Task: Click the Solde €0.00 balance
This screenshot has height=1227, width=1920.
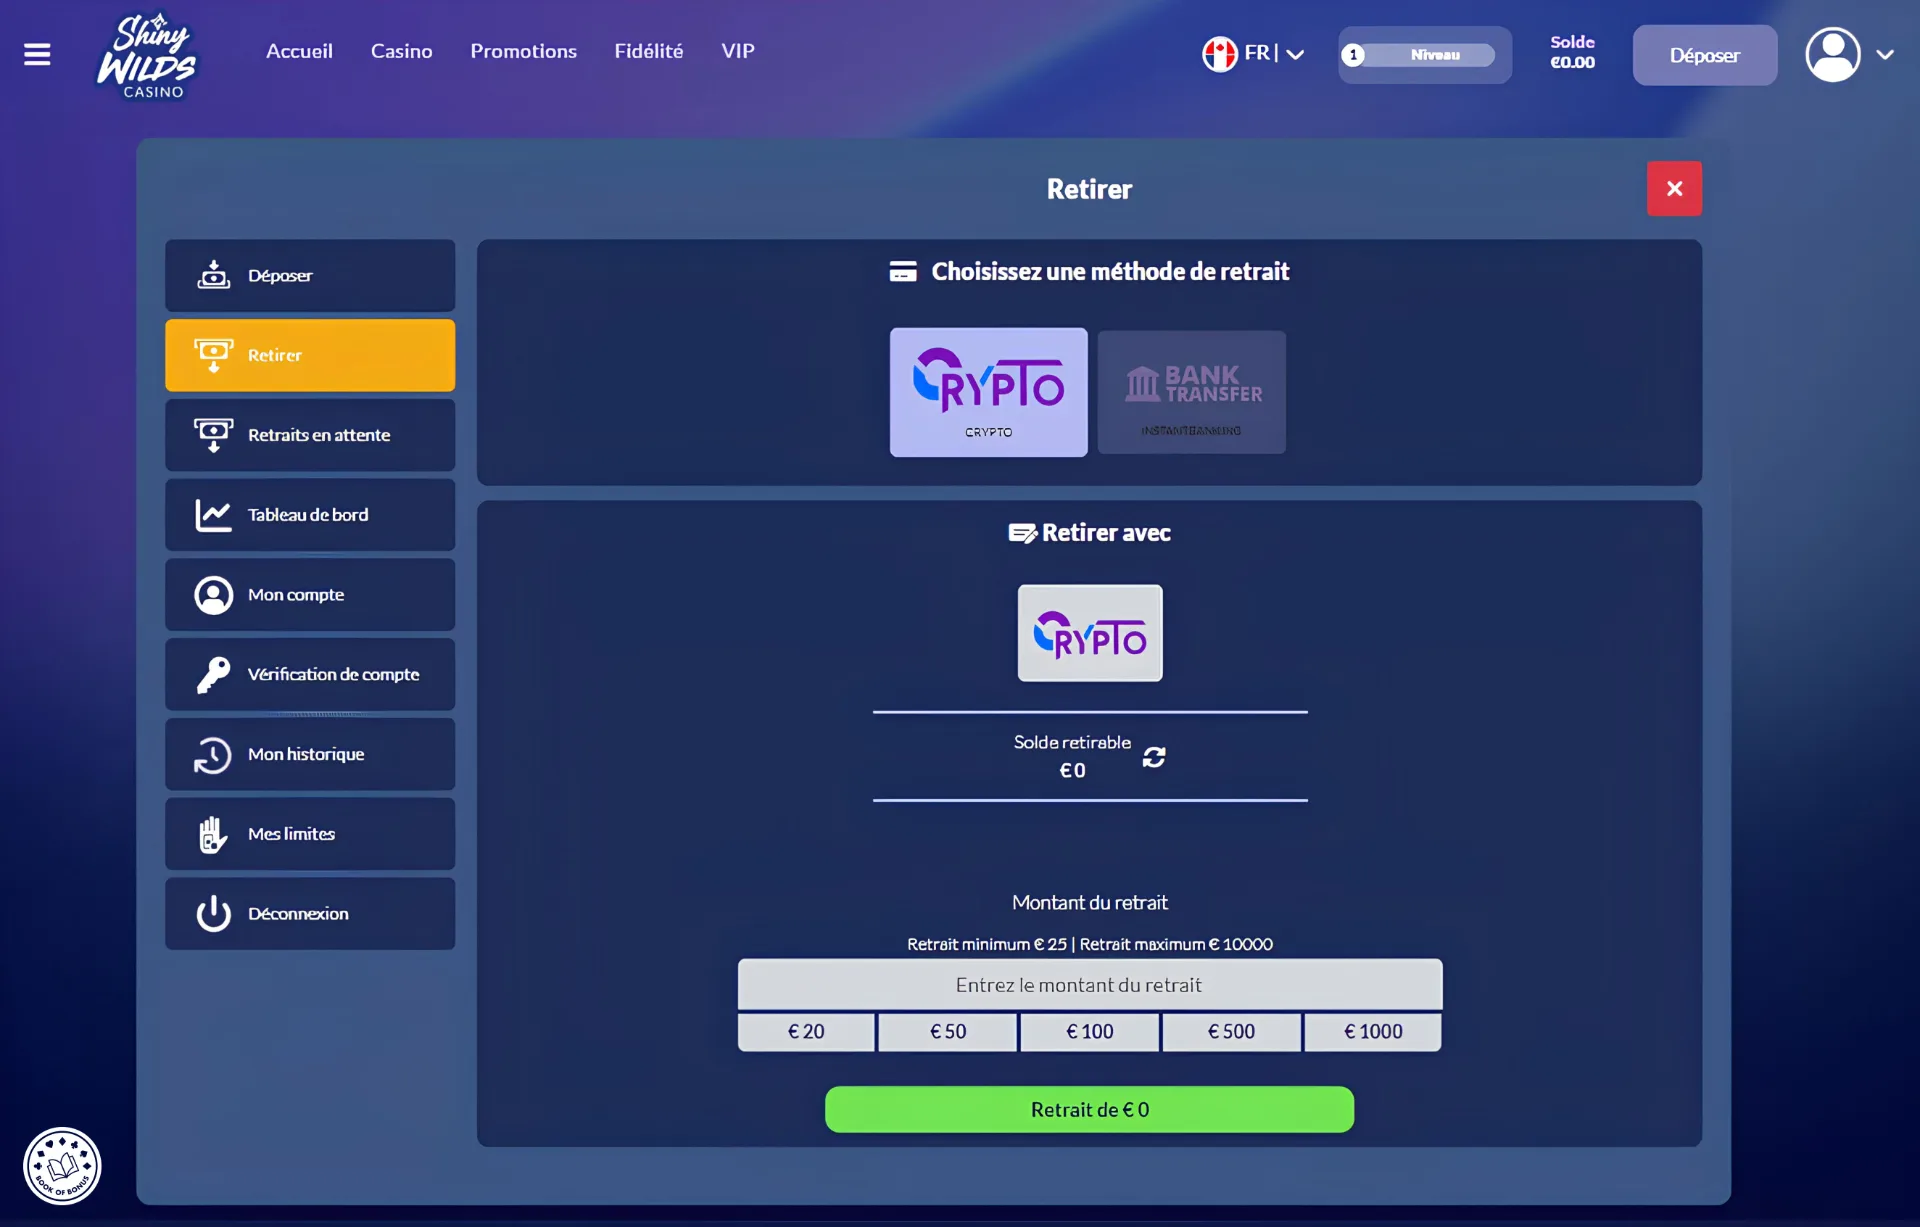Action: click(x=1572, y=52)
